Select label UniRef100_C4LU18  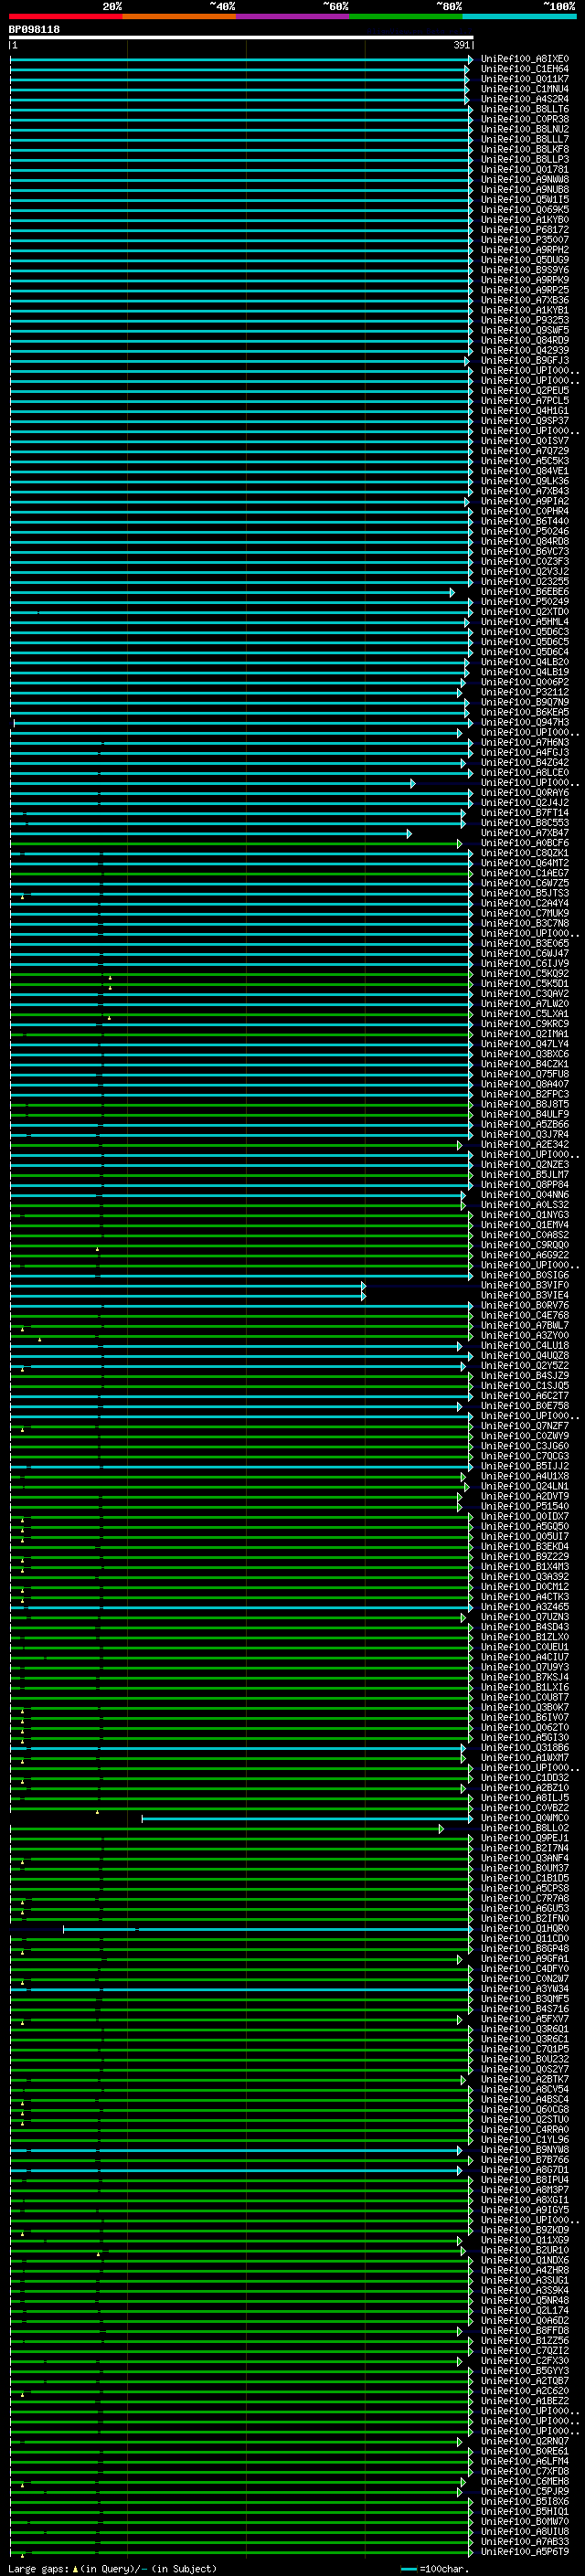525,1346
